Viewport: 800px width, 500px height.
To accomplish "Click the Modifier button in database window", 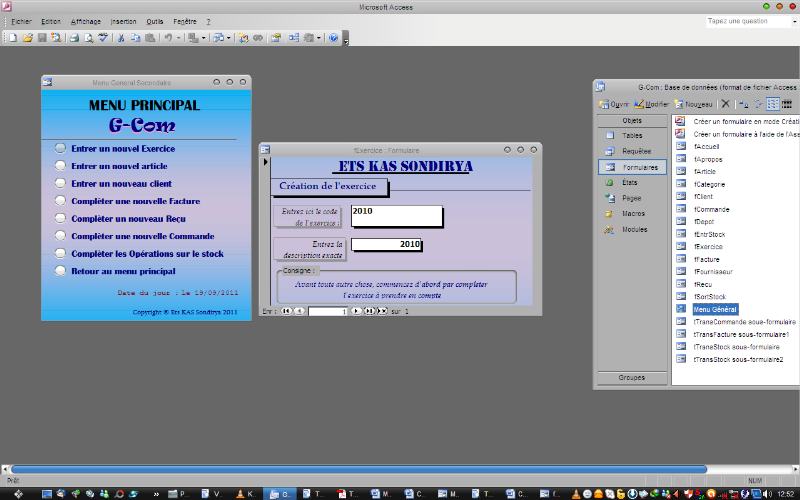I will [652, 104].
